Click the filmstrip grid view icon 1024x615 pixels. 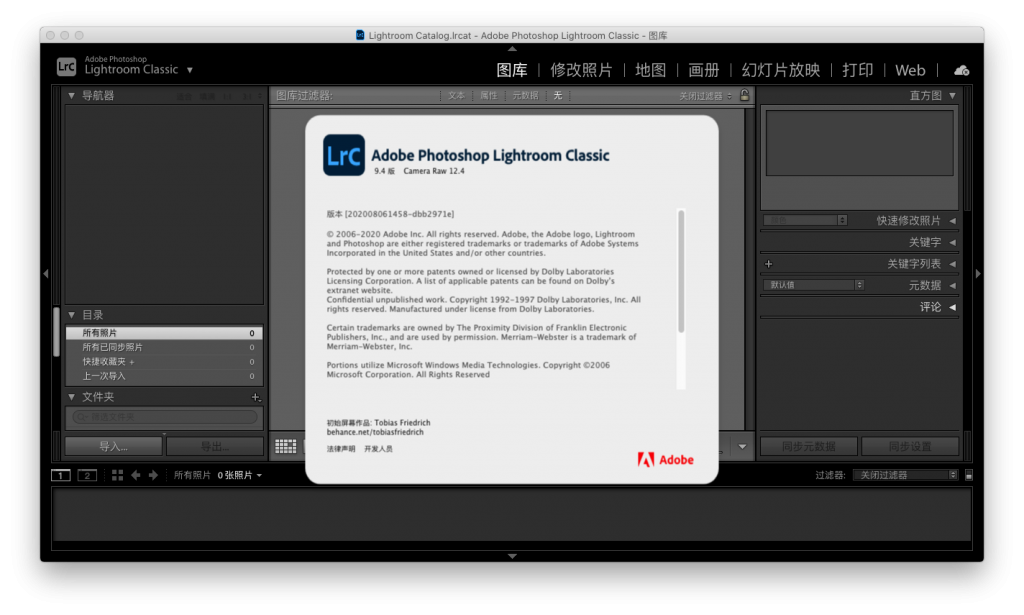point(118,475)
